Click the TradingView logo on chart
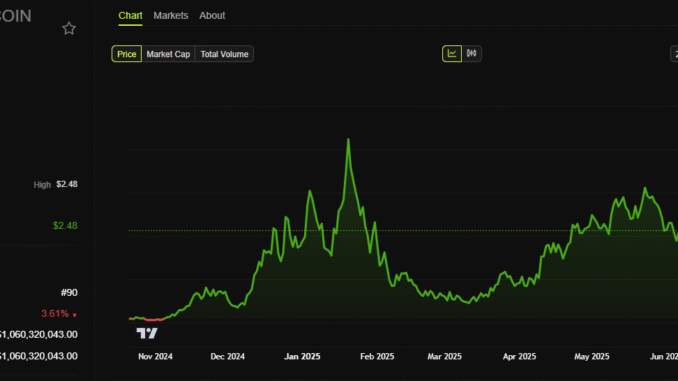The image size is (678, 381). (147, 333)
